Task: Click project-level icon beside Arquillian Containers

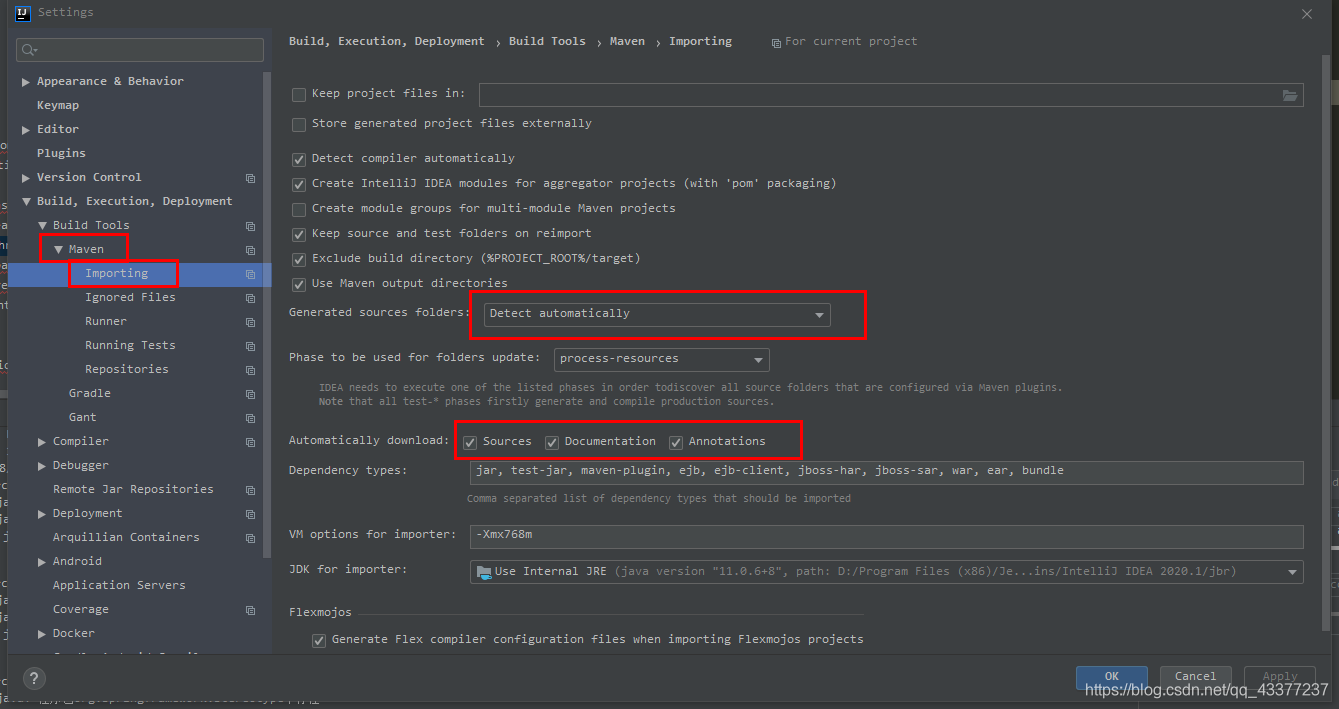Action: tap(250, 538)
